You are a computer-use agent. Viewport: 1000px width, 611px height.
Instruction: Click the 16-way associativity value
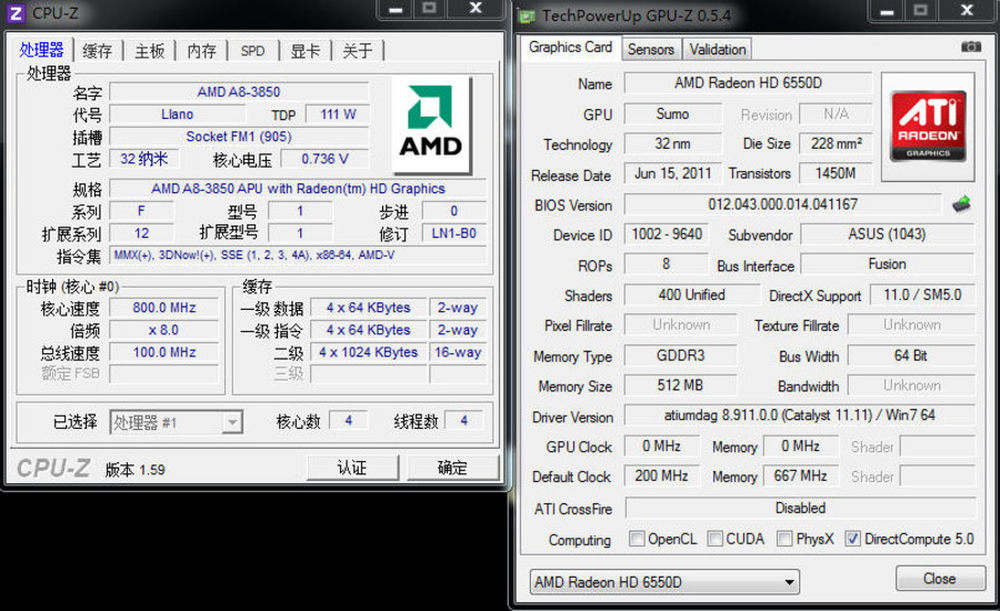point(457,352)
